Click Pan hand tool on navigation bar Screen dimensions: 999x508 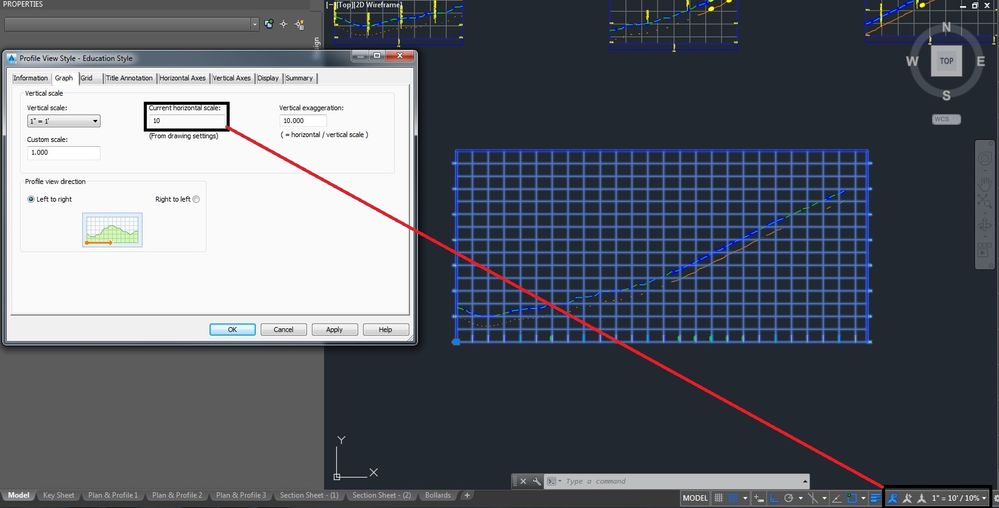(984, 184)
